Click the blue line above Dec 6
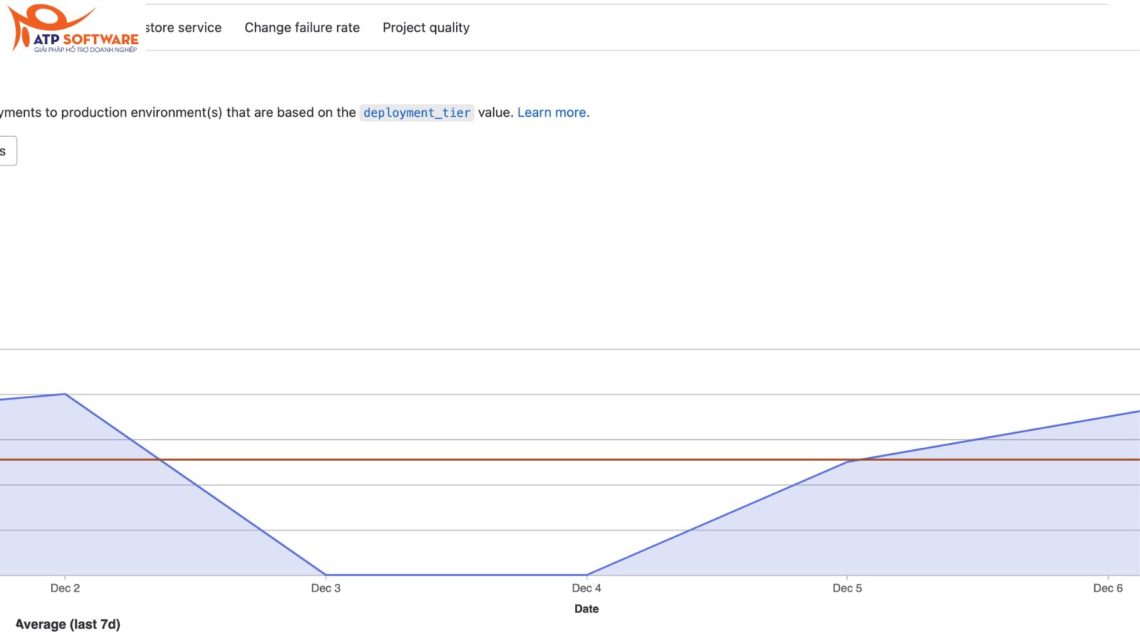The height and width of the screenshot is (641, 1140). point(1108,417)
